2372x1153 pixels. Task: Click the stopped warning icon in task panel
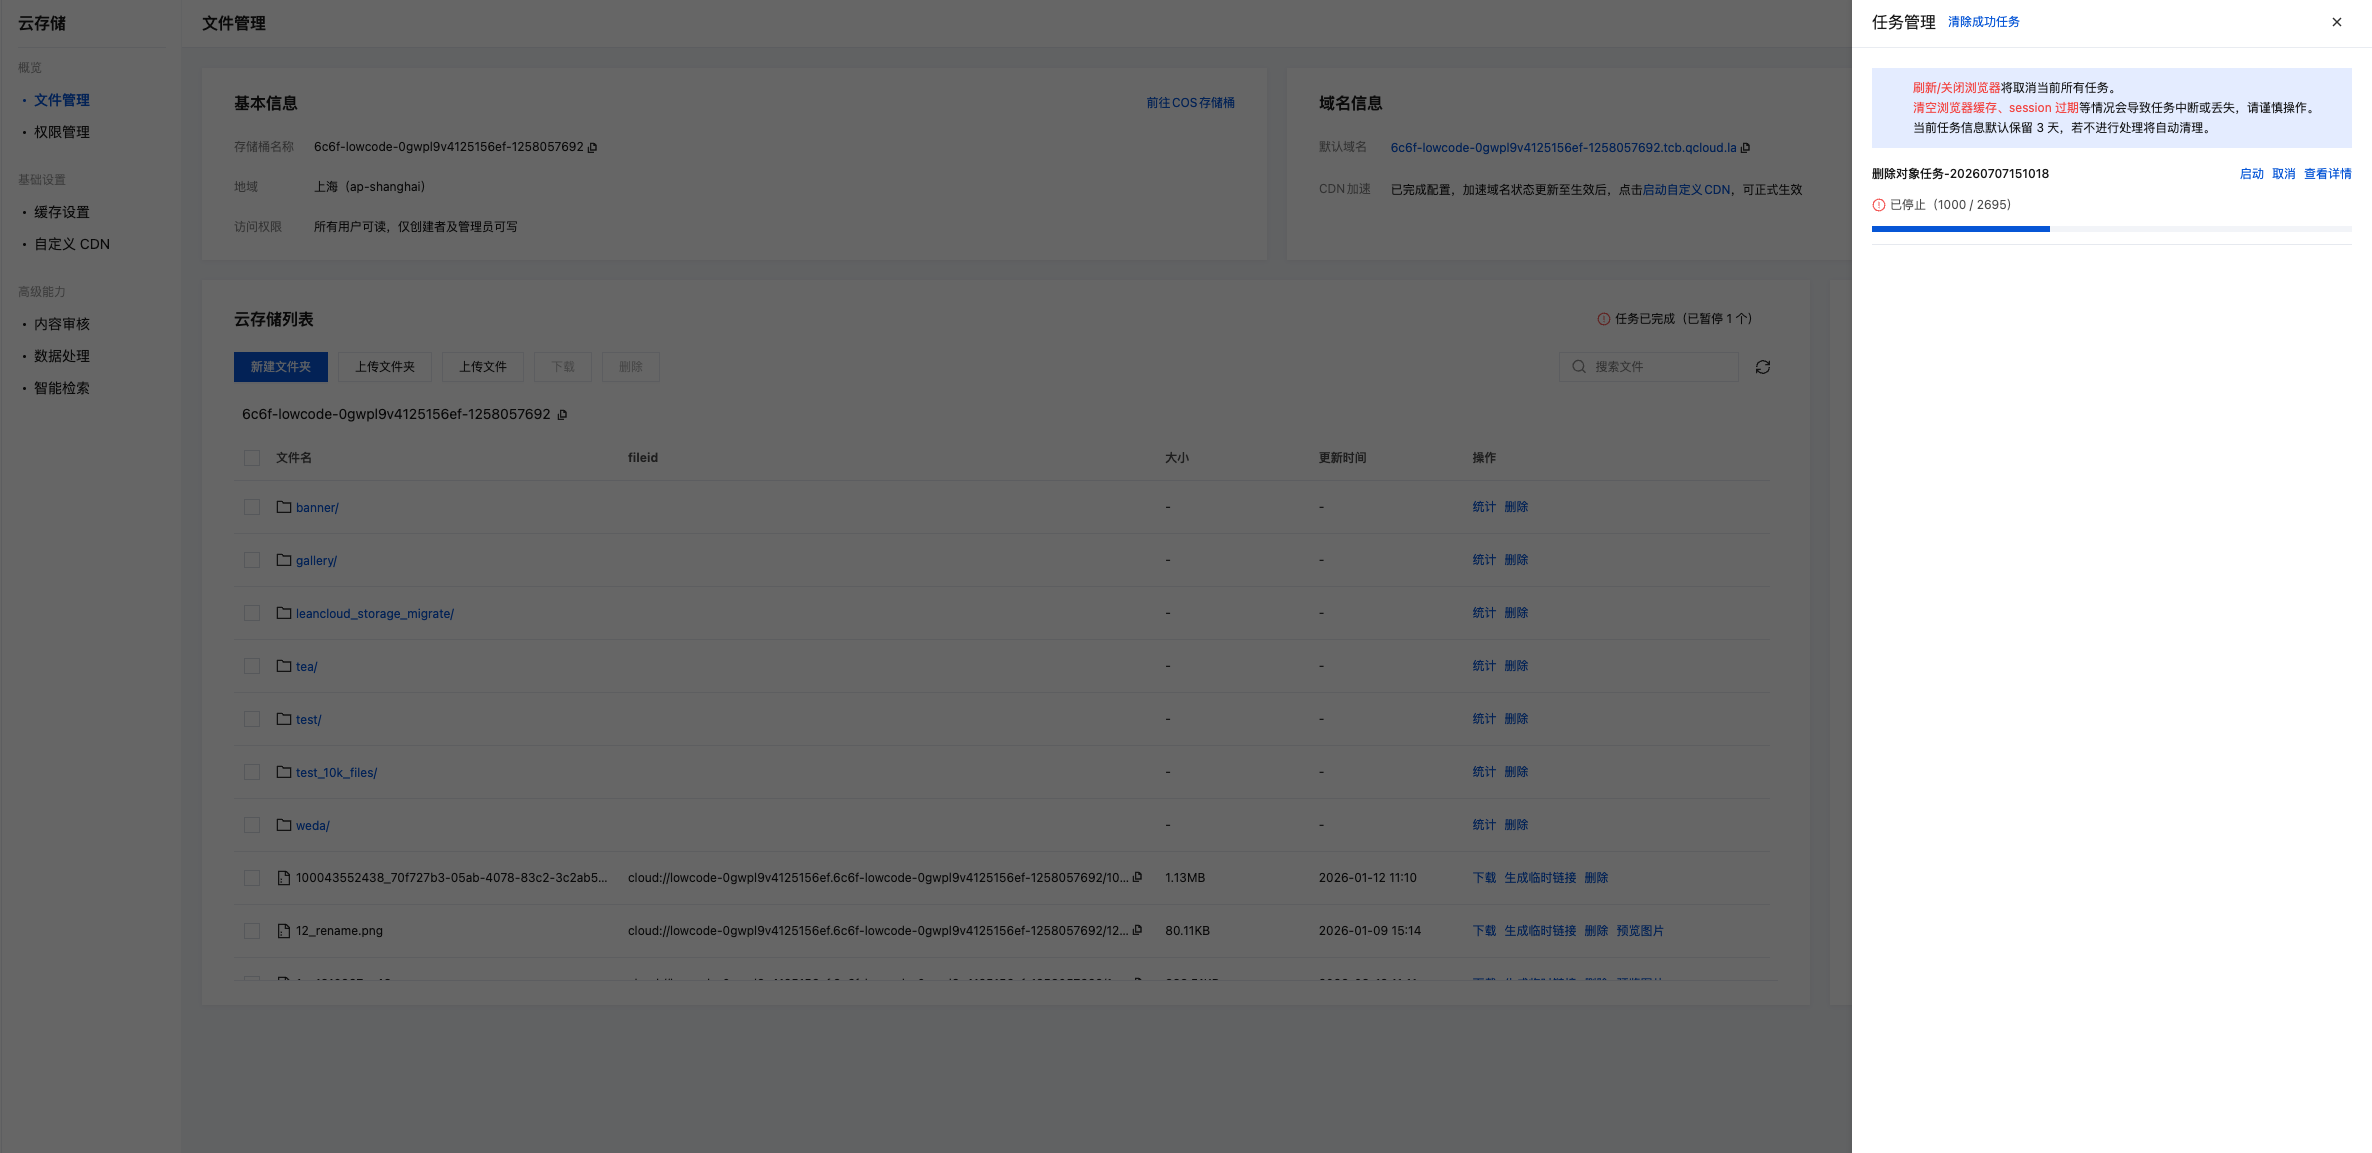[1879, 205]
